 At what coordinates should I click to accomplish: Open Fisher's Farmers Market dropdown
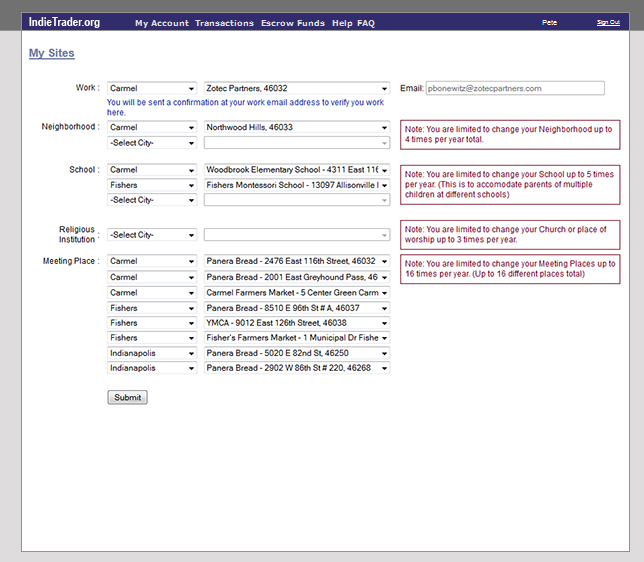[297, 338]
